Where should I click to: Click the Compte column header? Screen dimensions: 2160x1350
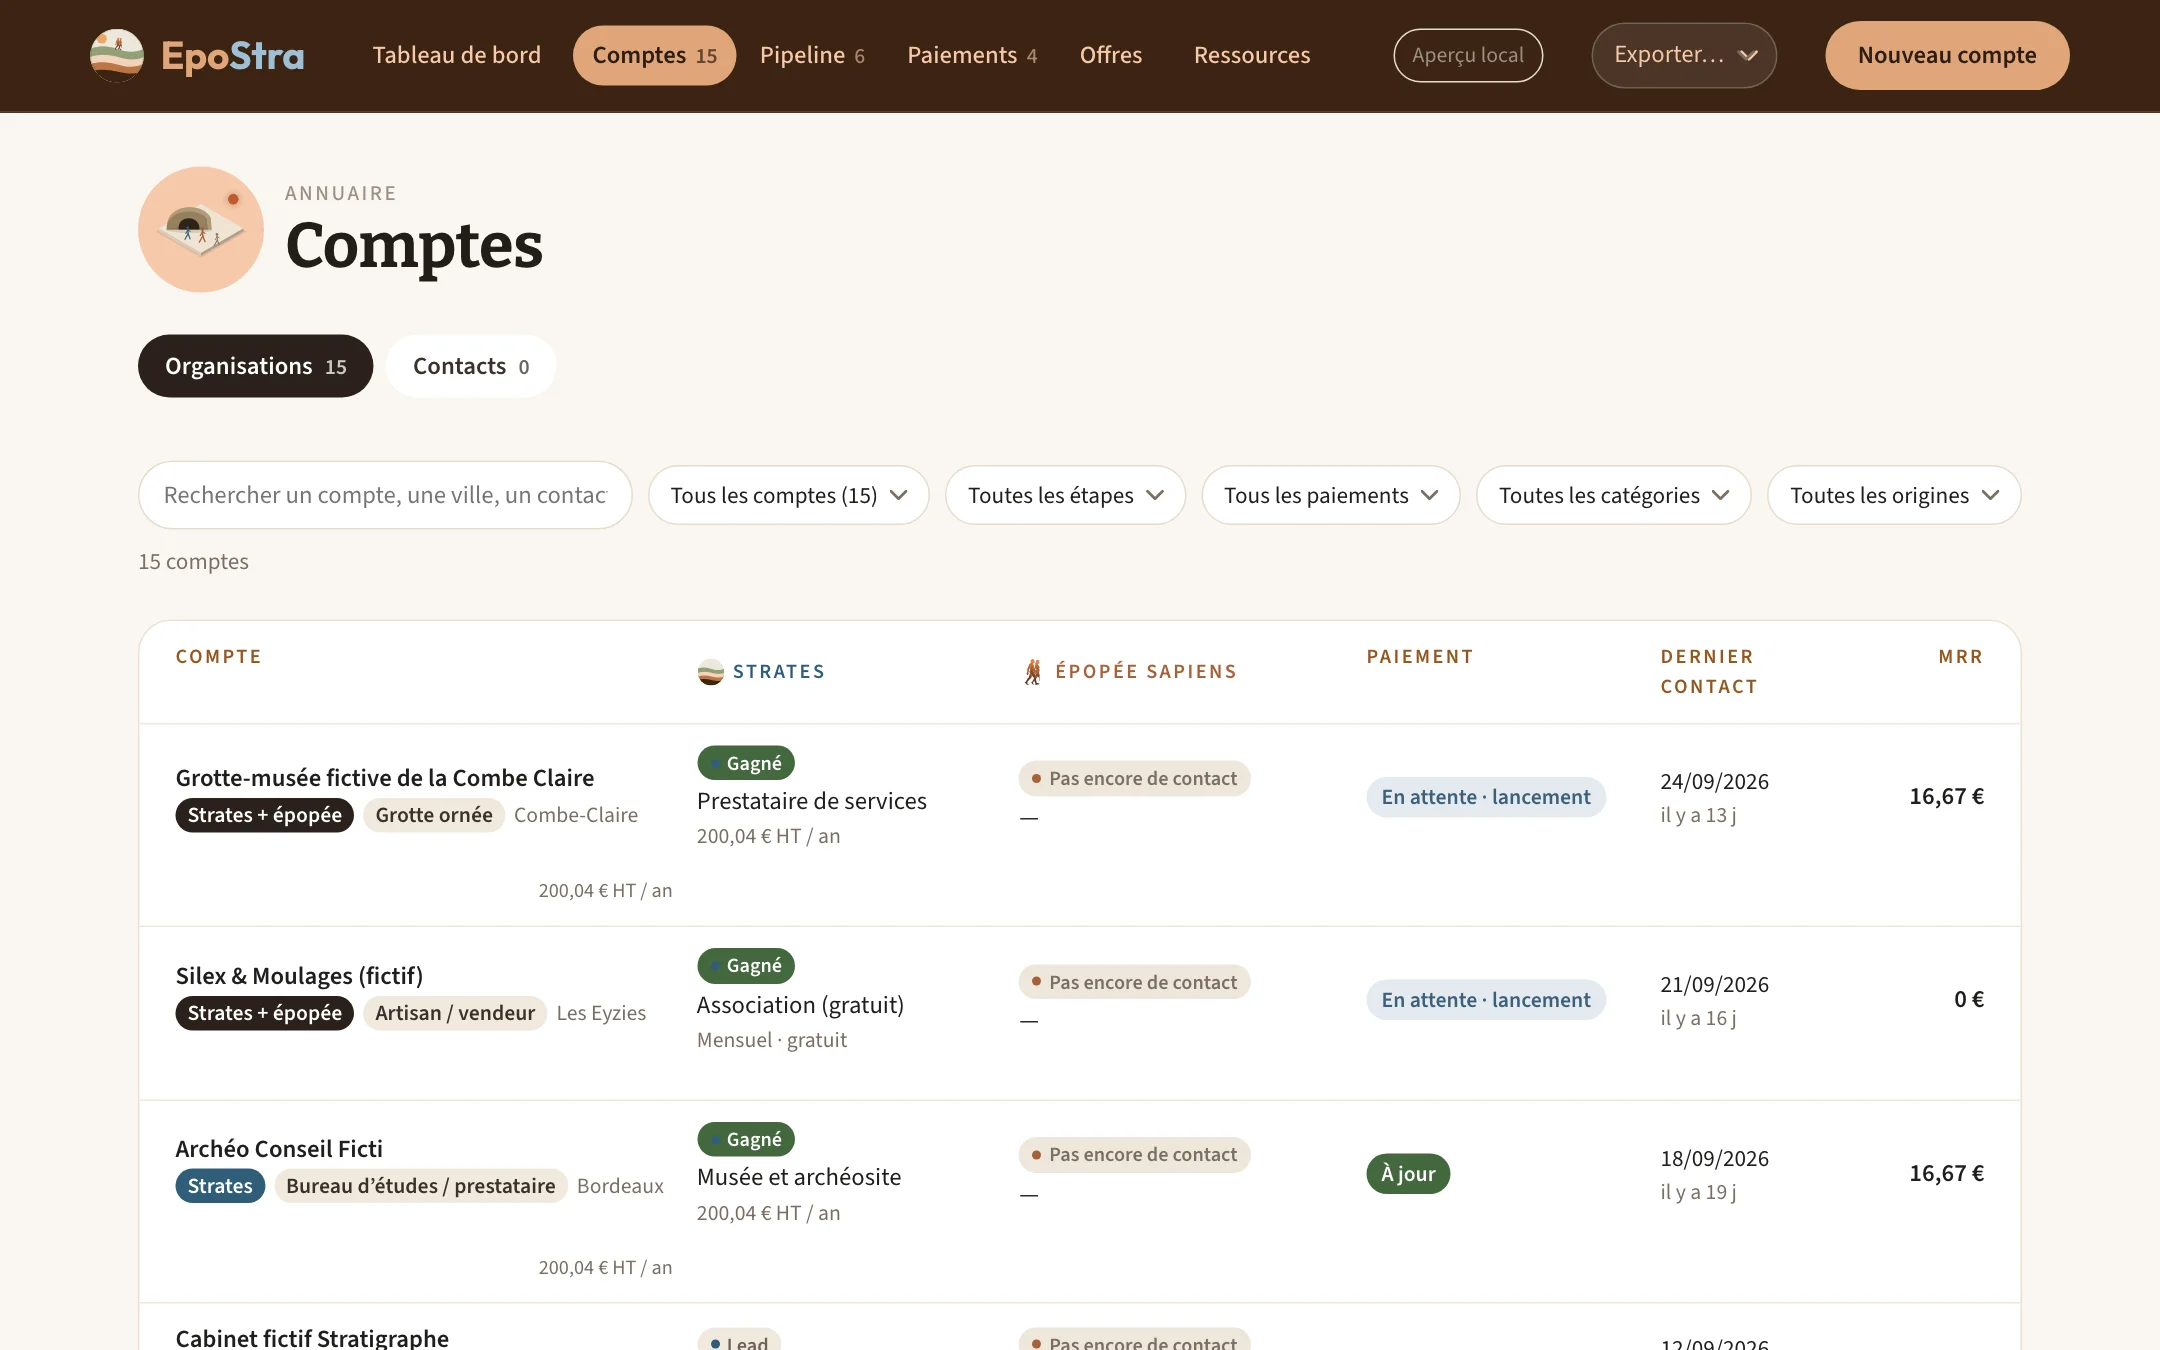[219, 657]
